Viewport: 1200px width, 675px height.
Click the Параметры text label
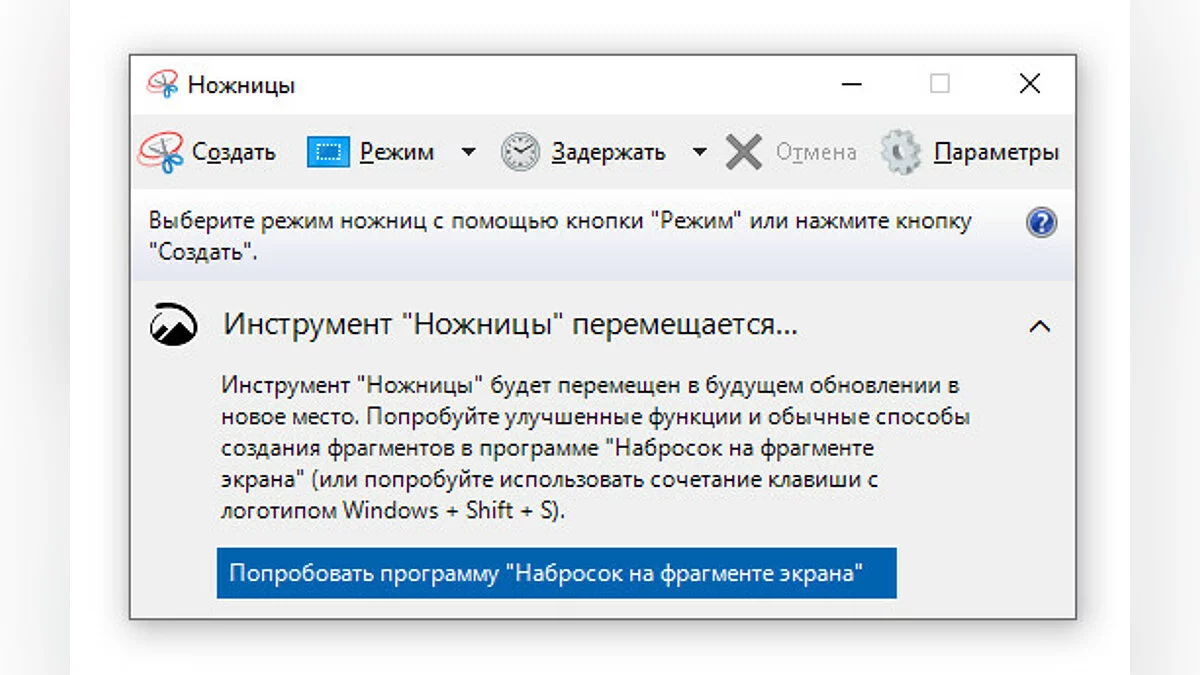point(996,152)
